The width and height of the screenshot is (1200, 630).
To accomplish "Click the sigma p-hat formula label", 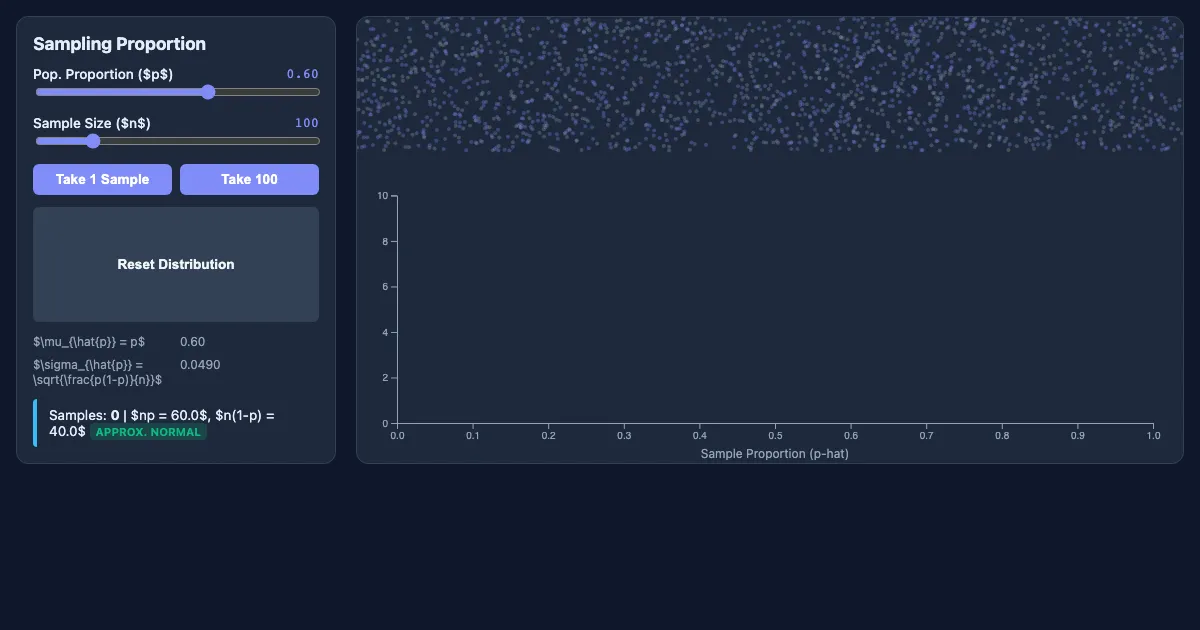I will point(98,372).
